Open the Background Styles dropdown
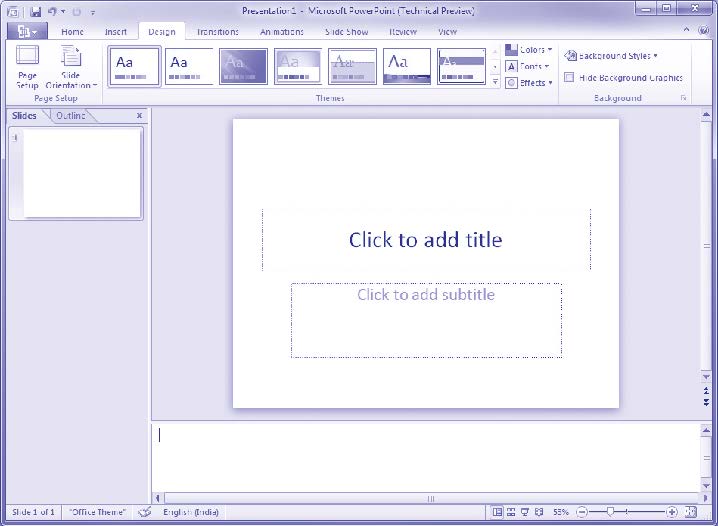The image size is (718, 526). click(611, 56)
